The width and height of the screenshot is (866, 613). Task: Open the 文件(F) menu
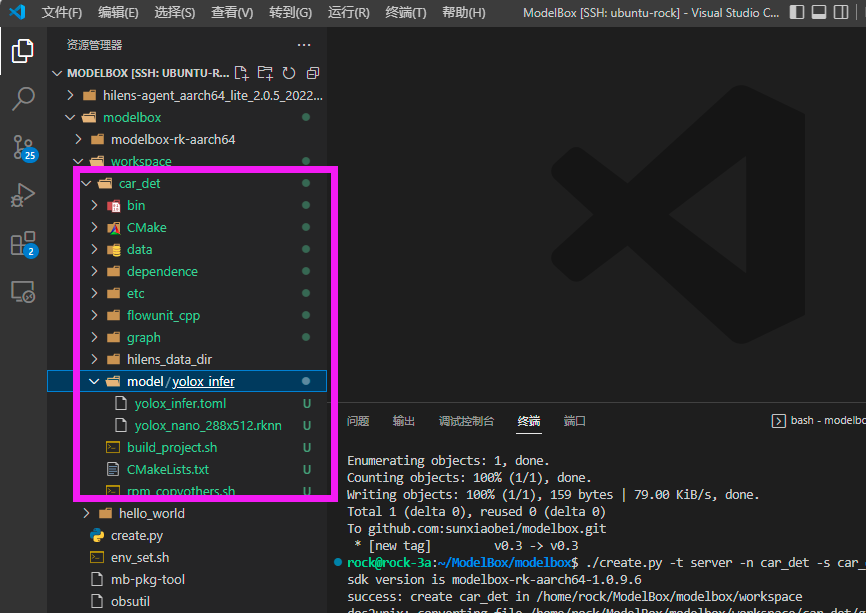pyautogui.click(x=61, y=13)
